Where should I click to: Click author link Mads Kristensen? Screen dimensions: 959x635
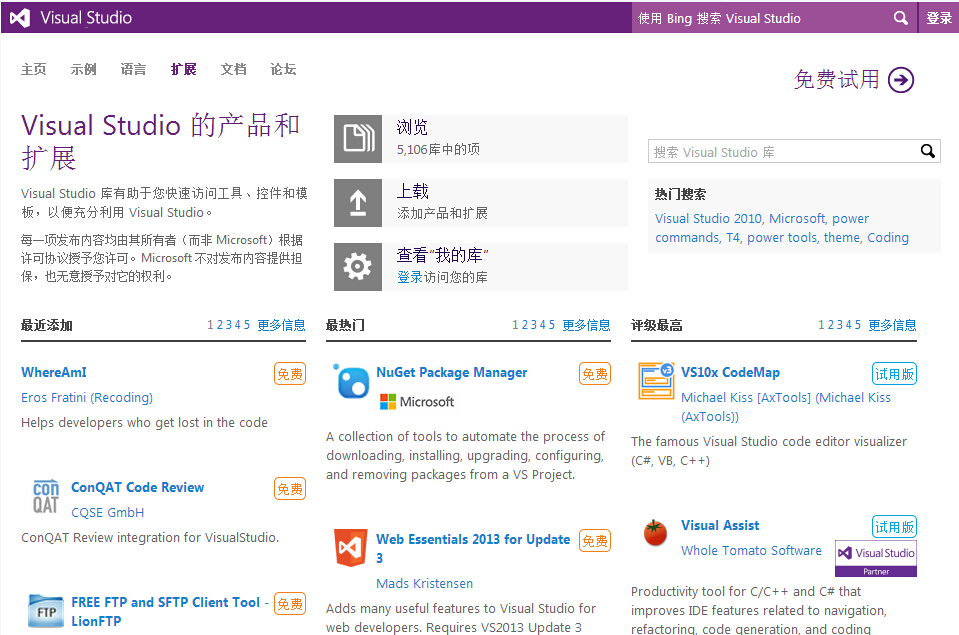[424, 584]
